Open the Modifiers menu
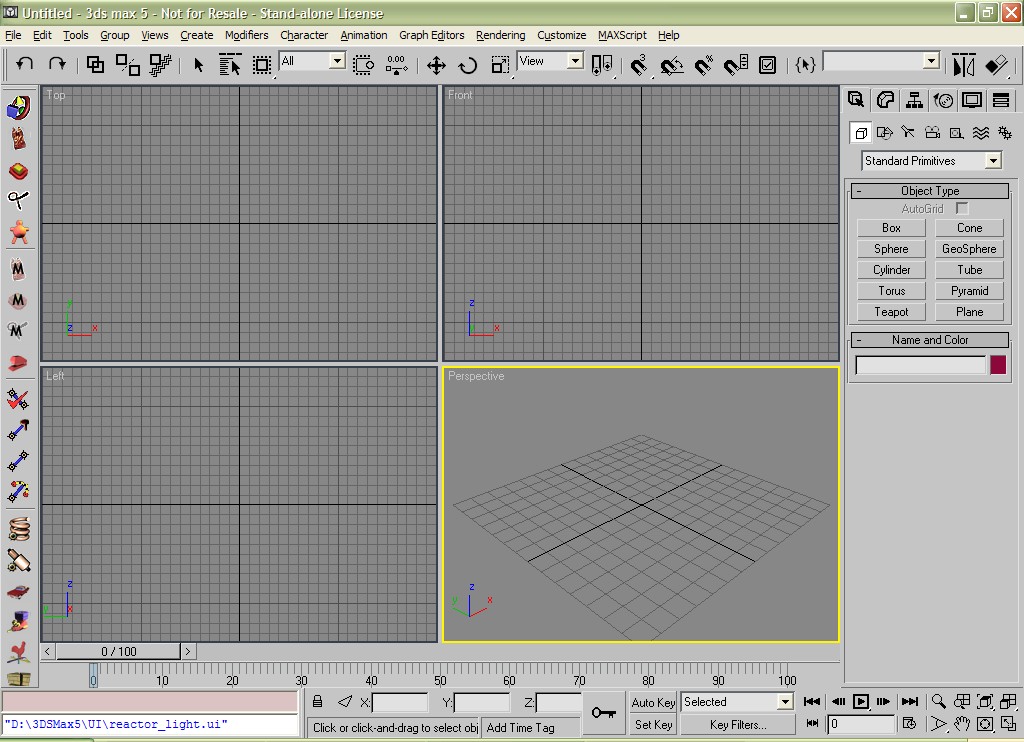Viewport: 1024px width, 742px height. coord(246,35)
